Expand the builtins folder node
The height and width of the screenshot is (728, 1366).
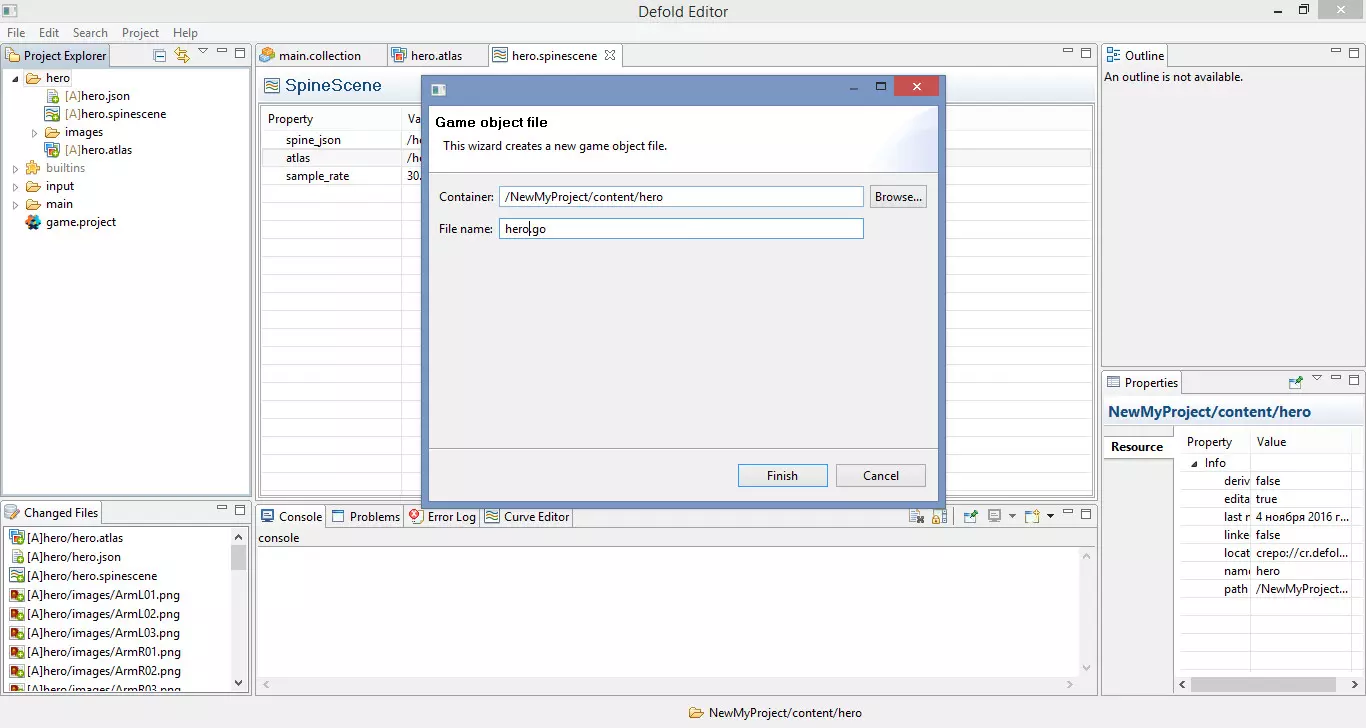click(x=15, y=169)
